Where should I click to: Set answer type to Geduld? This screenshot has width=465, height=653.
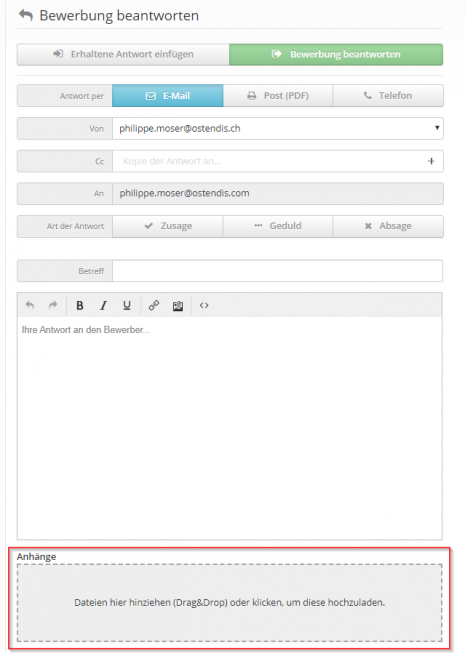(x=278, y=226)
